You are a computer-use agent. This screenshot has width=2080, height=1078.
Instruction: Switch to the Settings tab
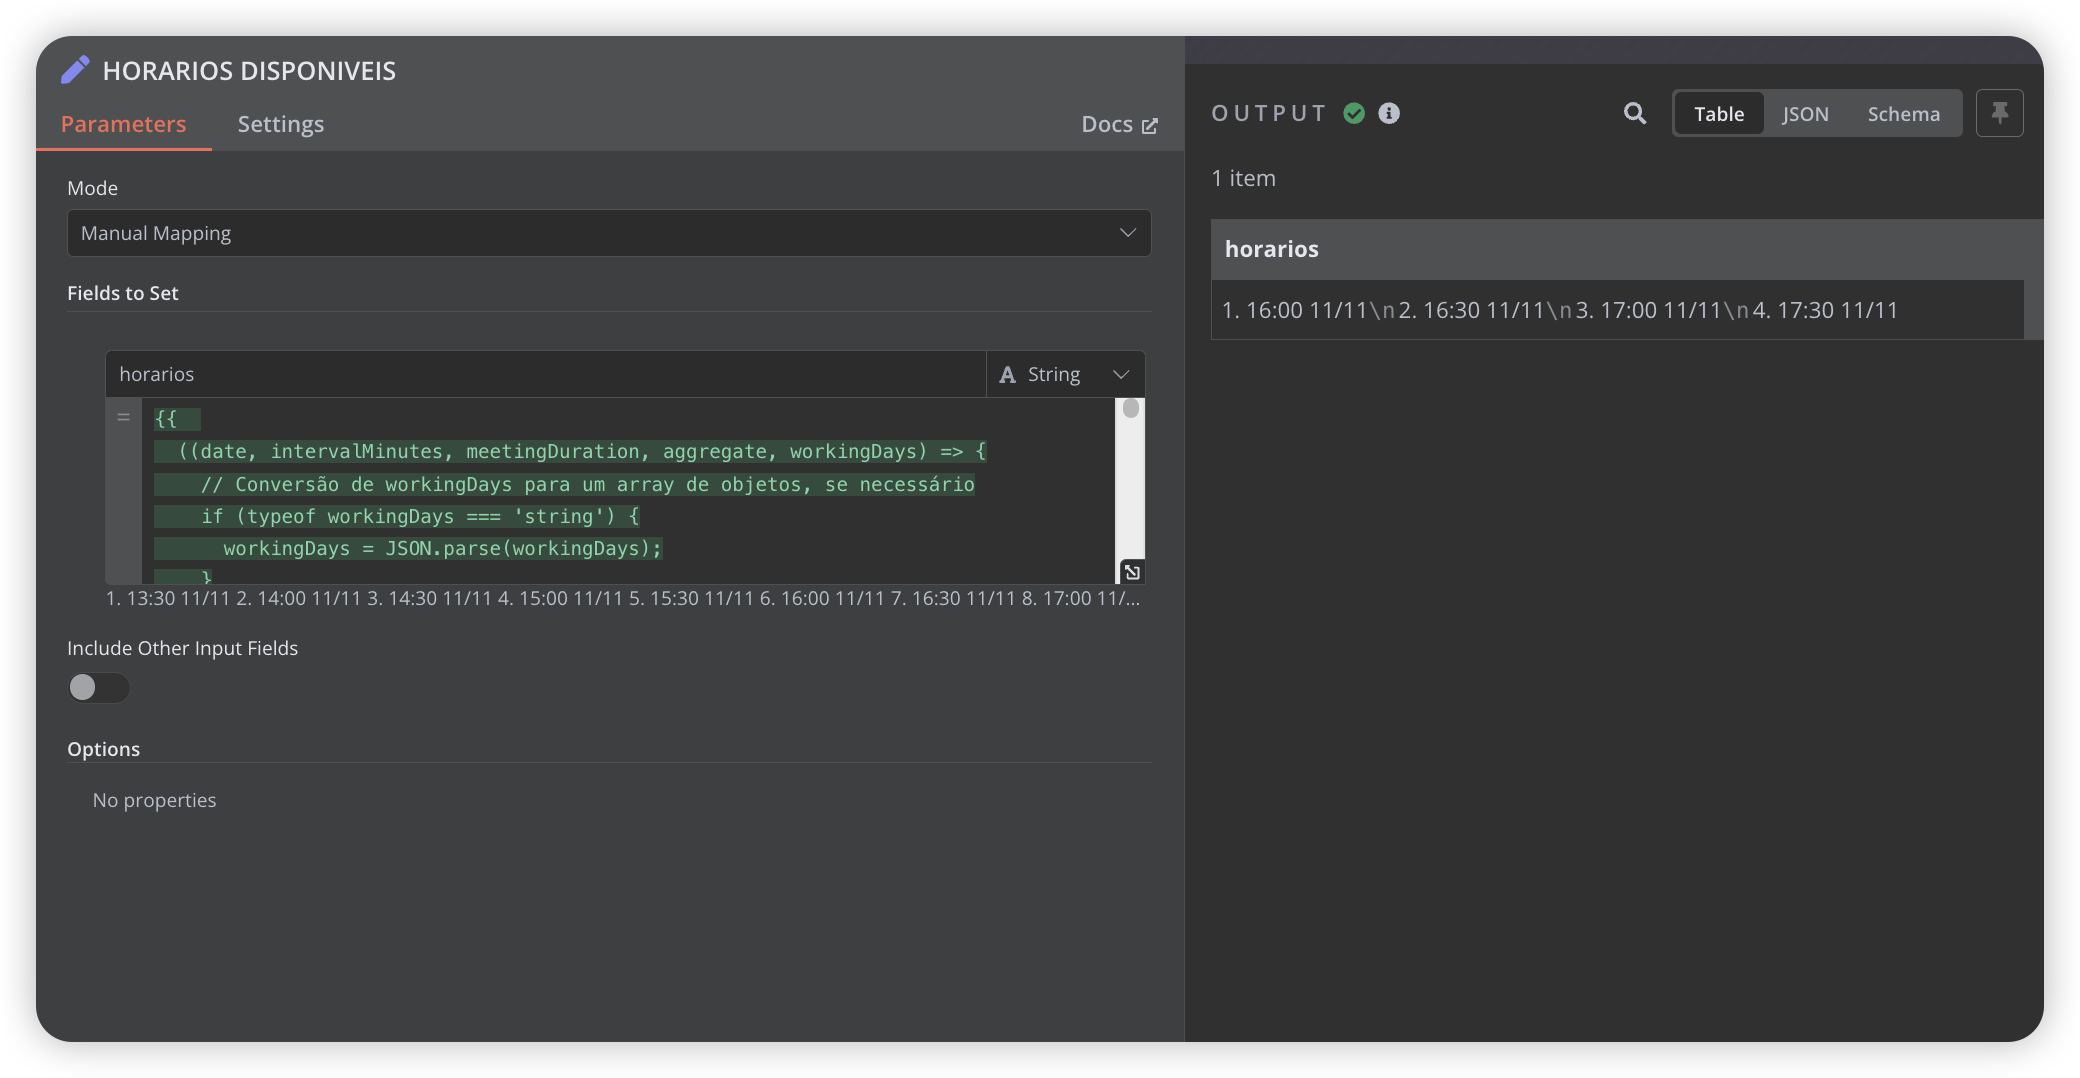tap(281, 124)
